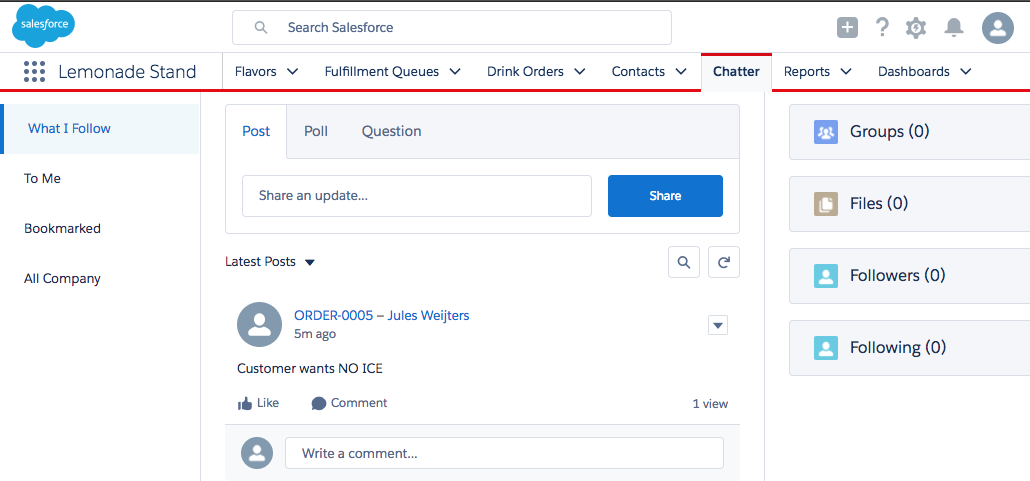
Task: Switch to the Poll tab
Action: pyautogui.click(x=316, y=131)
